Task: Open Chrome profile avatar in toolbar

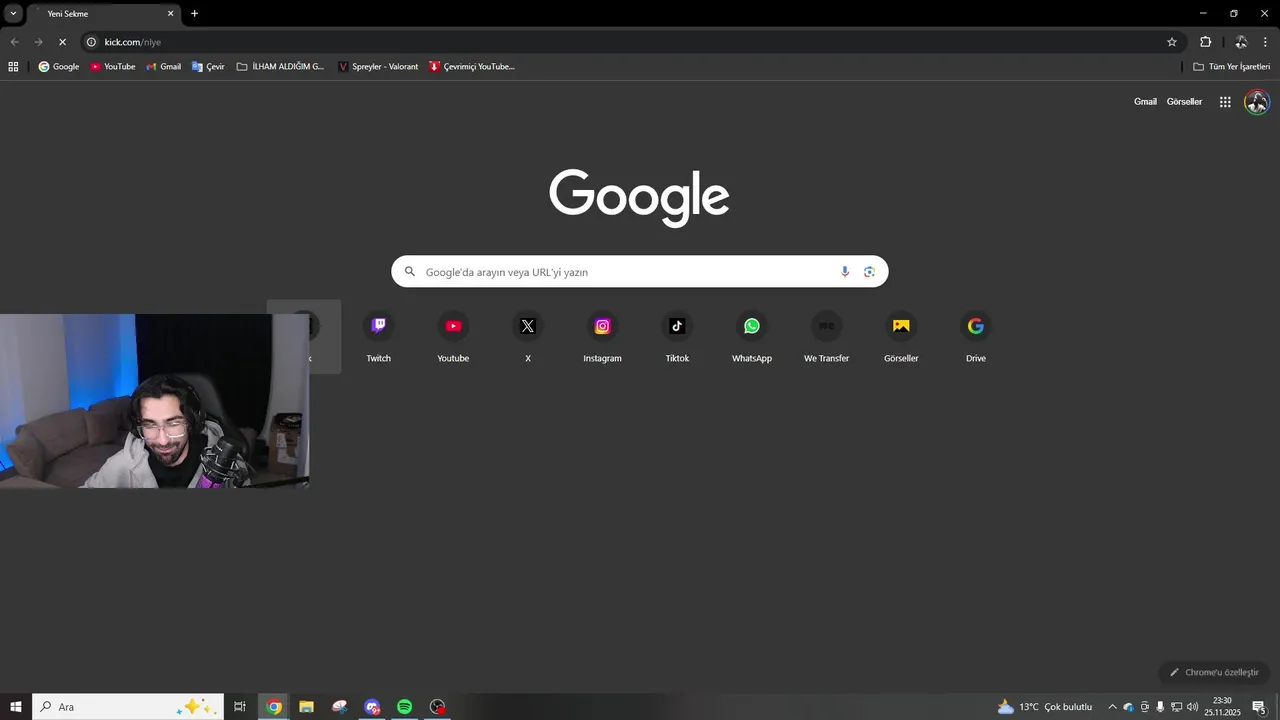Action: tap(1241, 42)
